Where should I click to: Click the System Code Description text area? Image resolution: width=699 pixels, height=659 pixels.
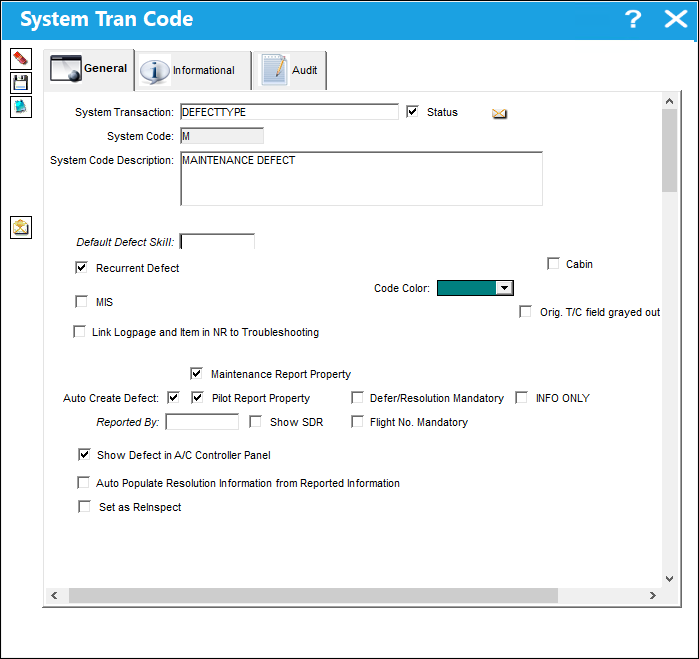click(x=362, y=179)
